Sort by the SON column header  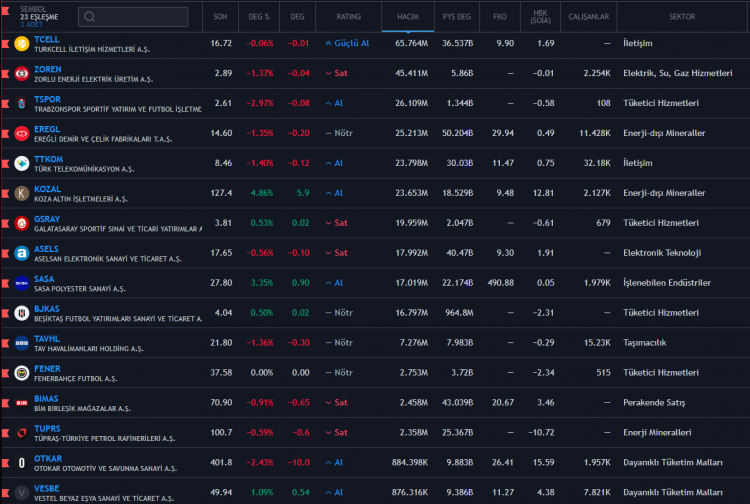pos(220,17)
